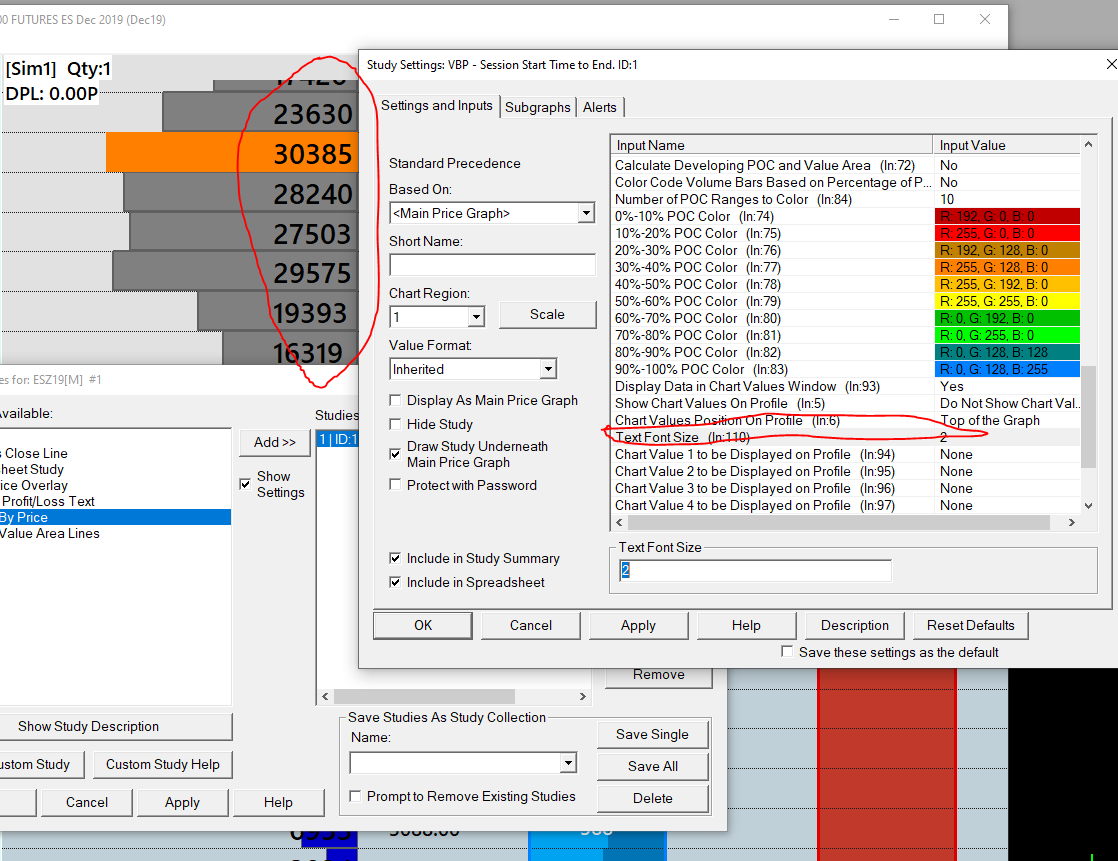Switch to the Subgraphs tab
Image resolution: width=1118 pixels, height=861 pixels.
click(538, 107)
